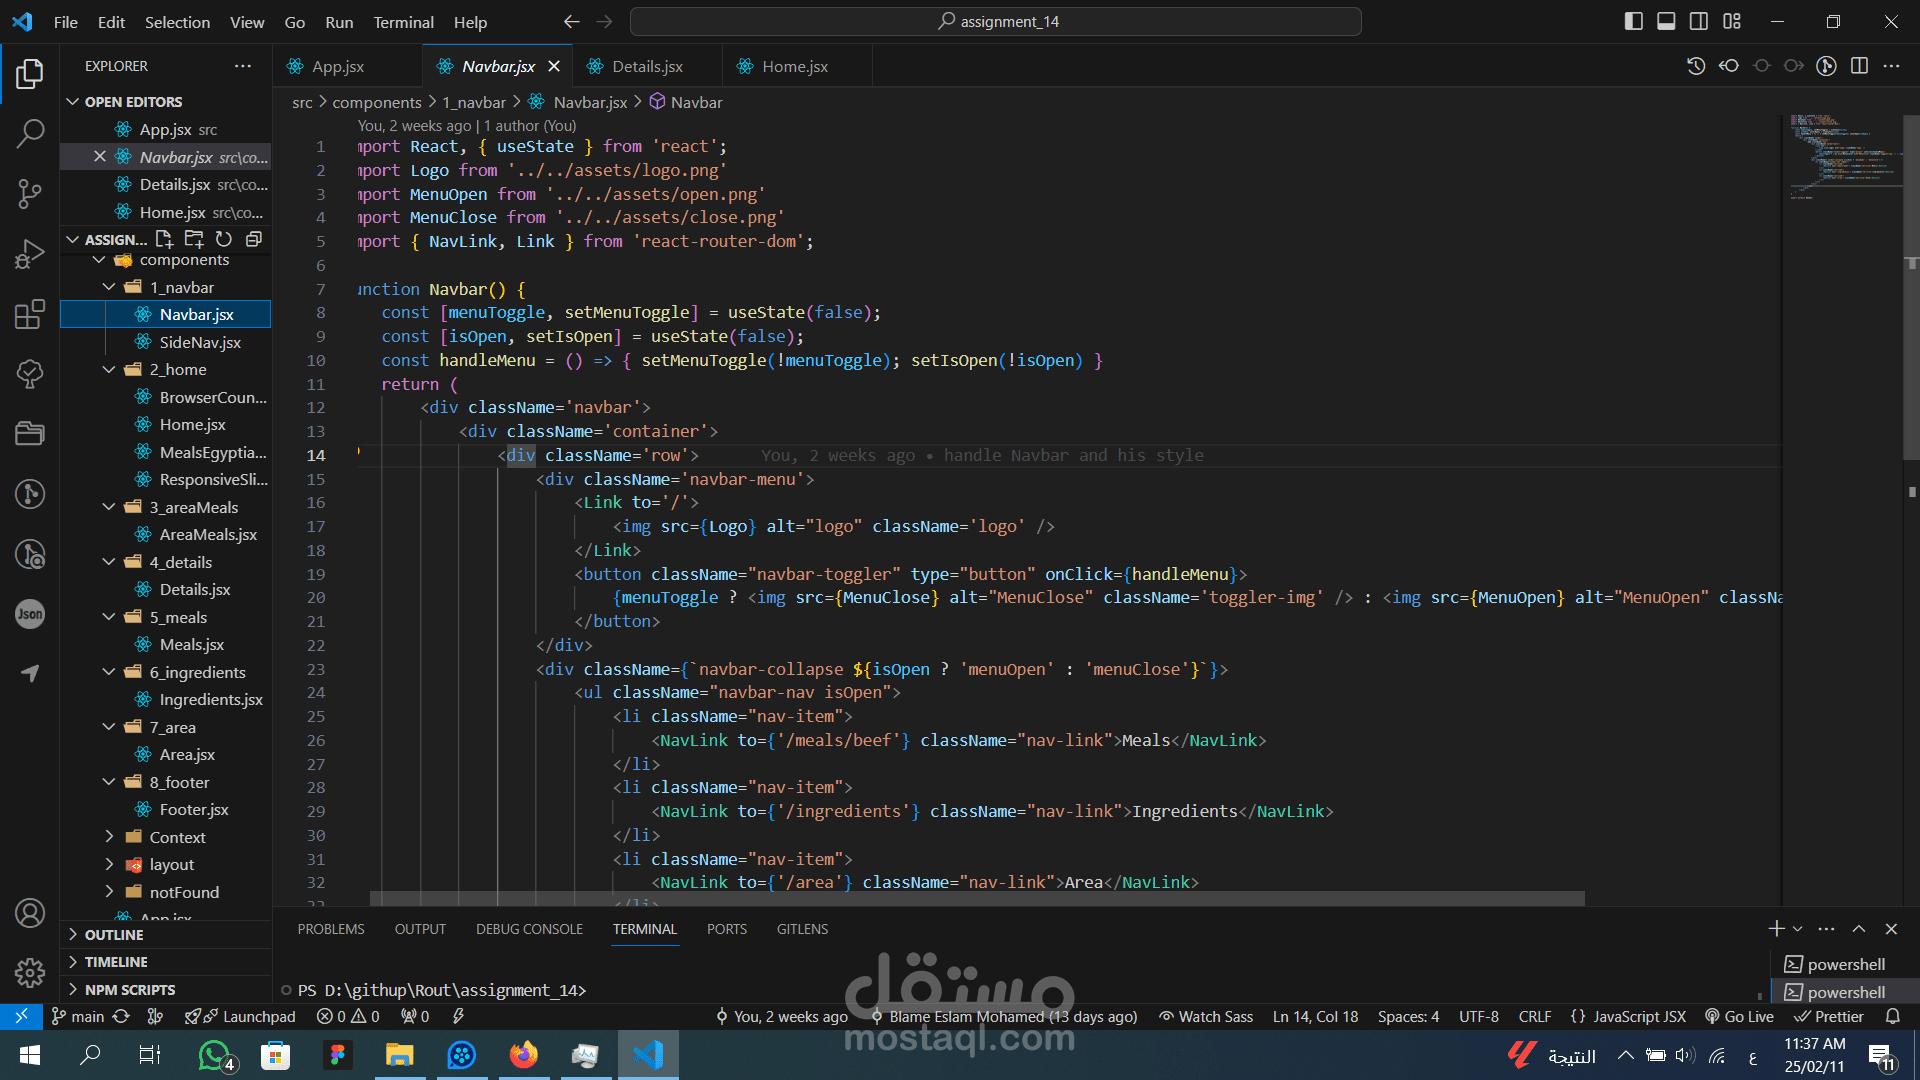Screen dimensions: 1920x1080
Task: Open Run and Debug view
Action: 30,254
